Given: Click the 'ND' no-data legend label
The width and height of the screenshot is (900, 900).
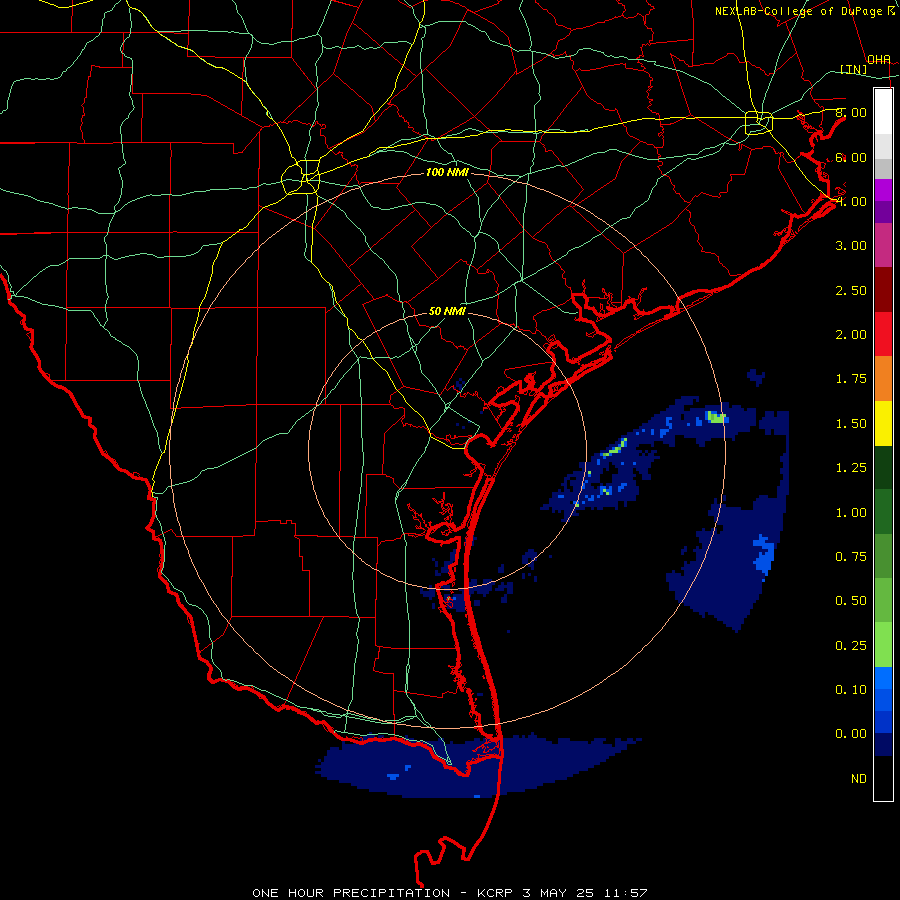Looking at the screenshot, I should click(859, 779).
